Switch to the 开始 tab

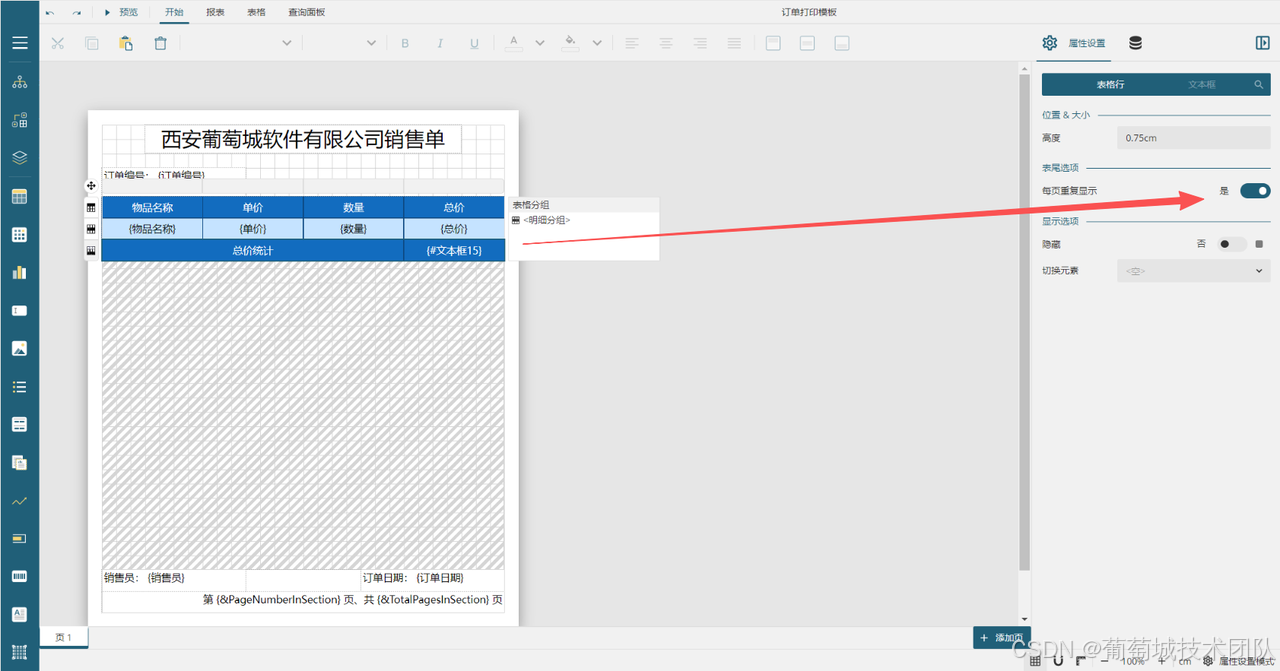pos(174,13)
